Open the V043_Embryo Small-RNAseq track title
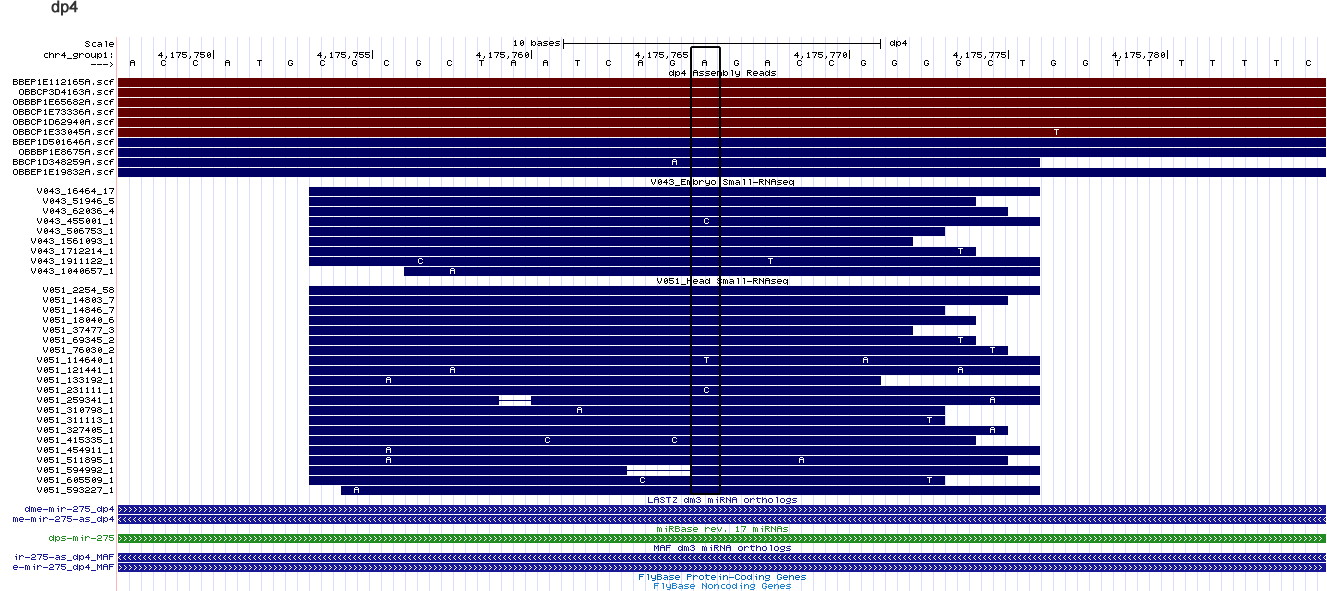The width and height of the screenshot is (1327, 591). click(x=722, y=182)
